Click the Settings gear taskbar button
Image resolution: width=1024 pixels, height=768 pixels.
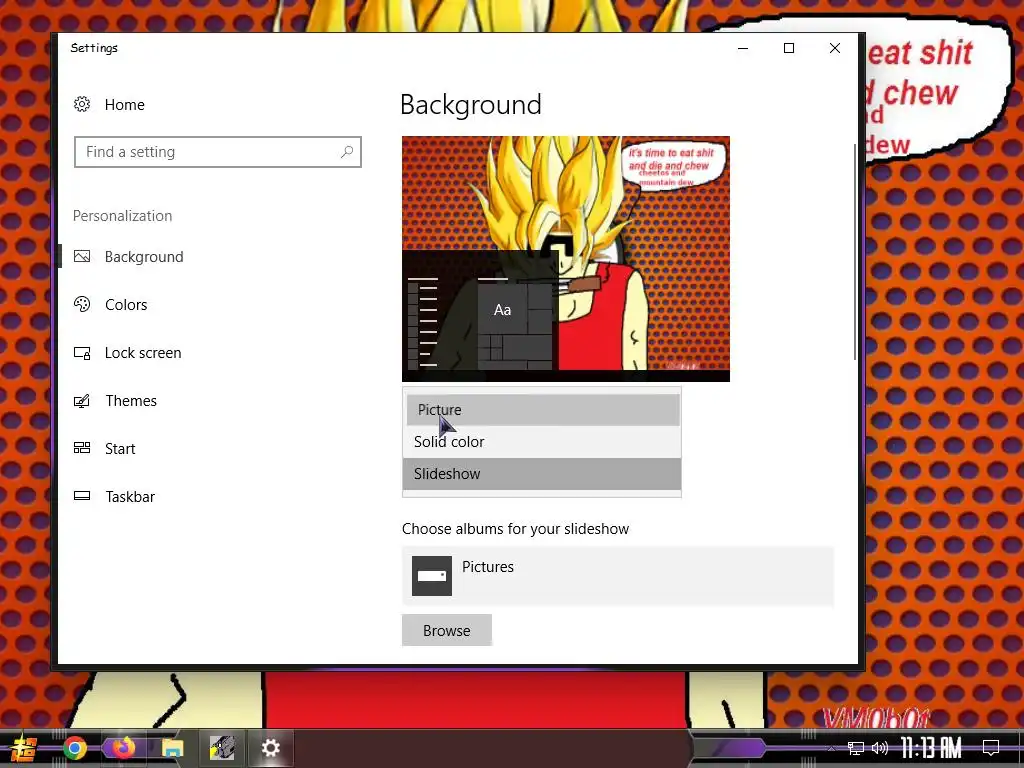[x=270, y=748]
